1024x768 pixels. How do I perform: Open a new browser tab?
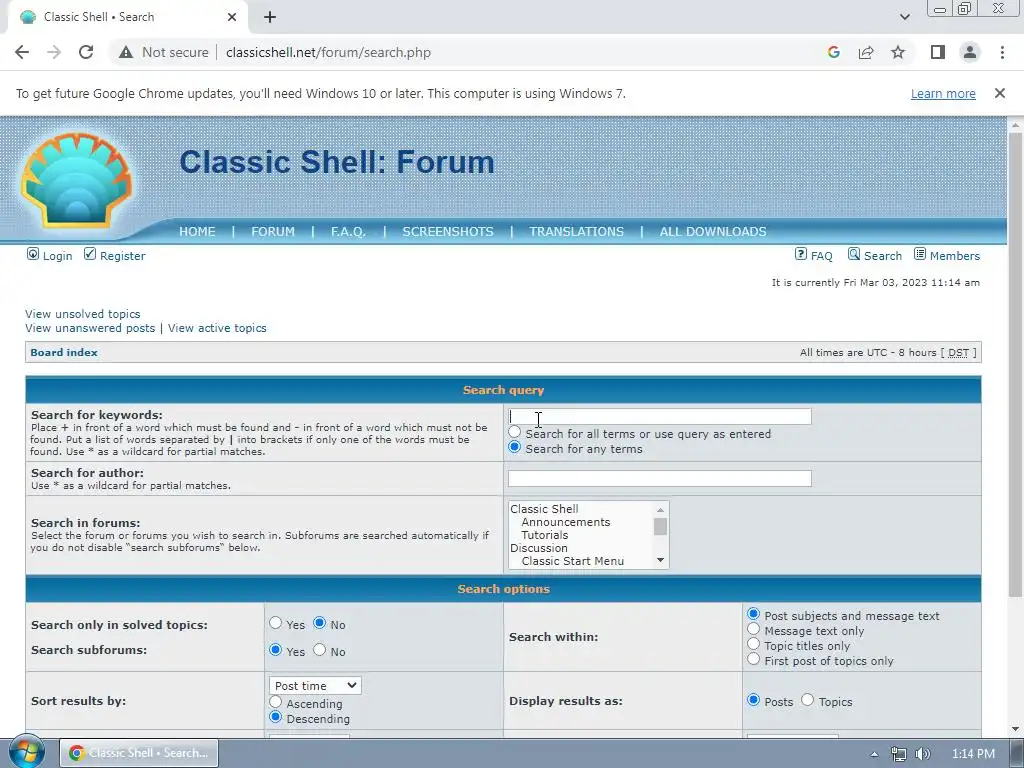(x=270, y=17)
